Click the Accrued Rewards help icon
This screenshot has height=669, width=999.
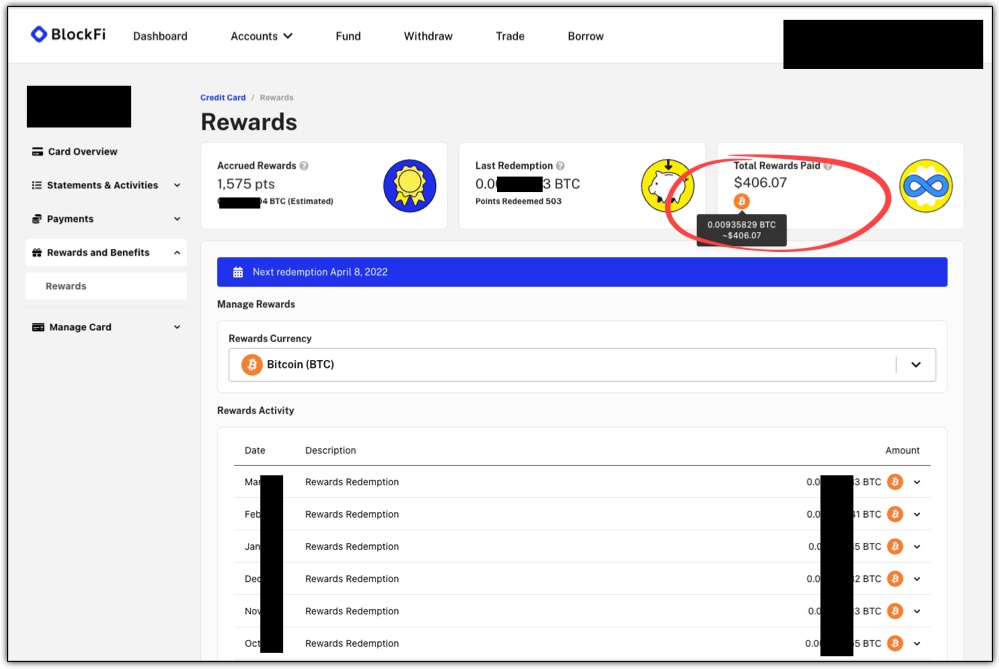(x=304, y=166)
